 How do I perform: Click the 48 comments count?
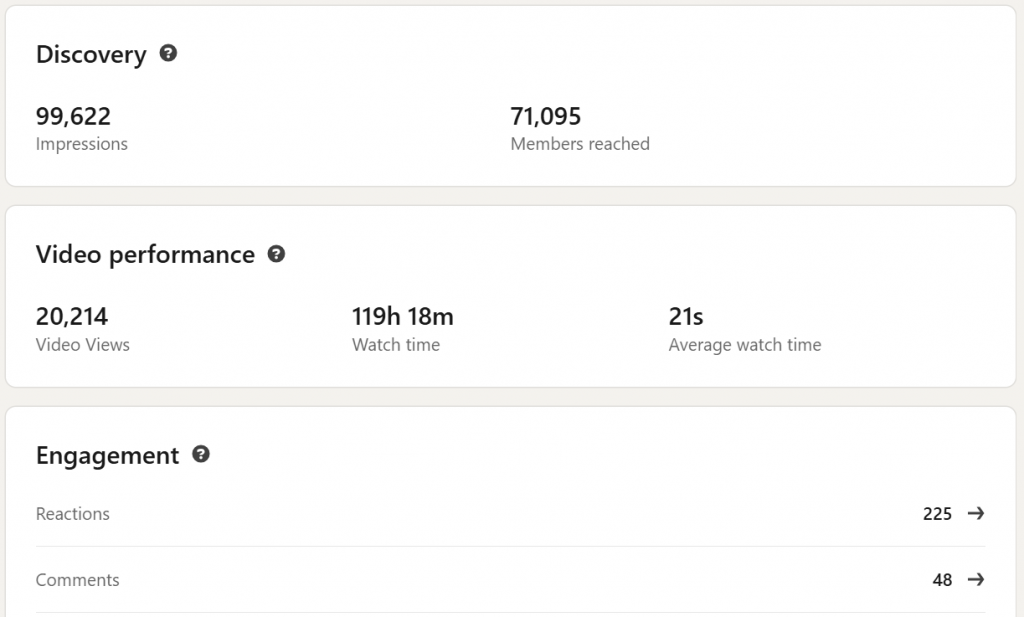[x=942, y=580]
